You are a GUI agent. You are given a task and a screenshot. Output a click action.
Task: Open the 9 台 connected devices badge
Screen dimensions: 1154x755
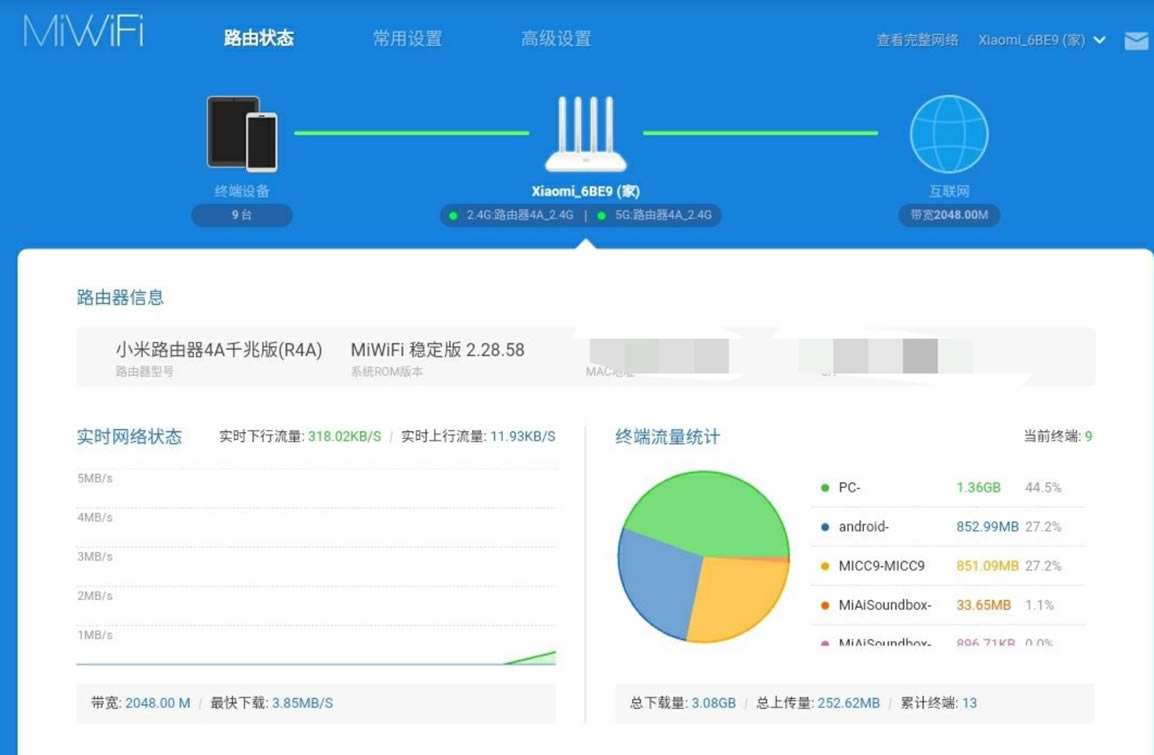click(x=241, y=215)
